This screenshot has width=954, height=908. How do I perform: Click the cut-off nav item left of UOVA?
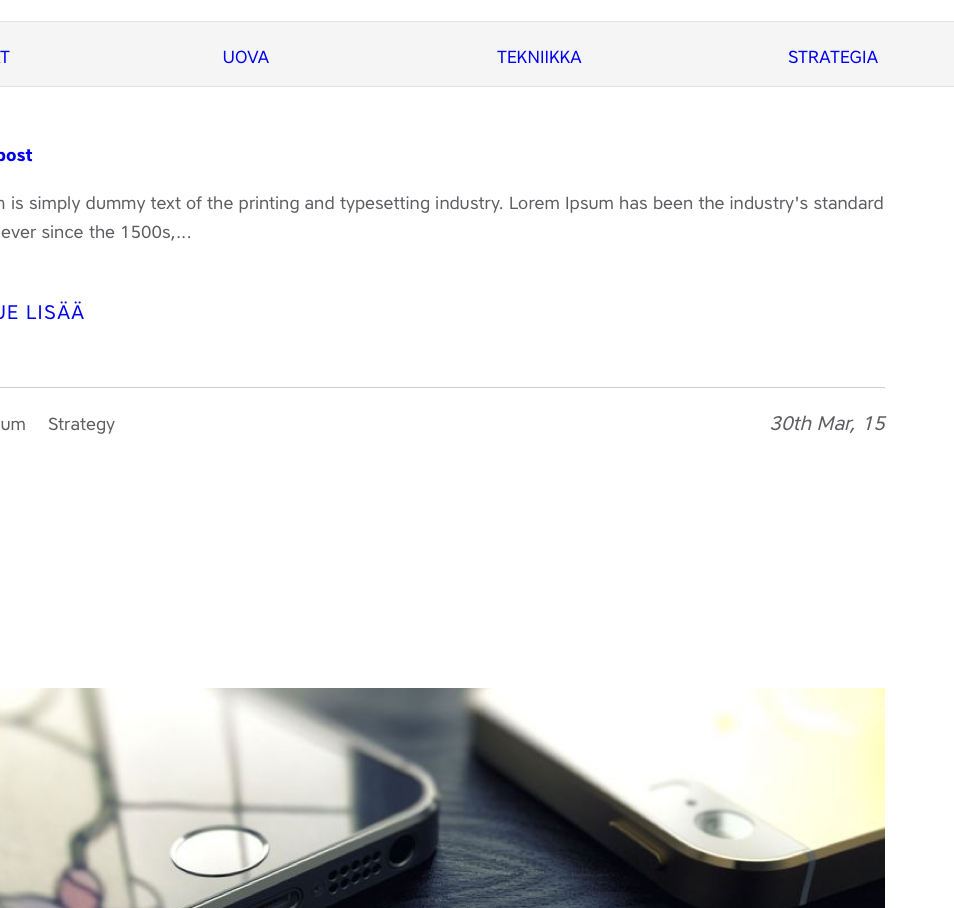click(x=5, y=57)
